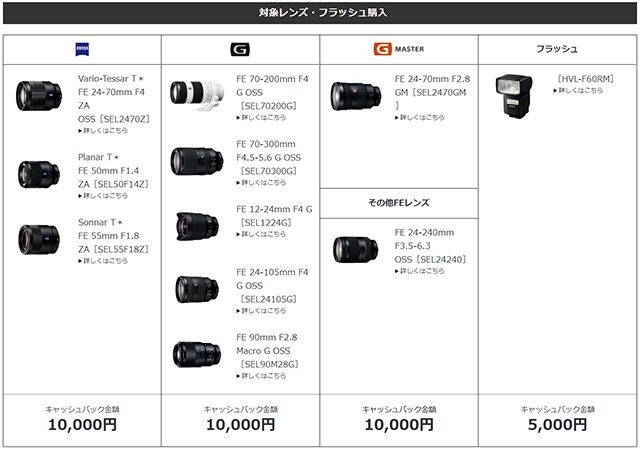This screenshot has height=452, width=640.
Task: Click the FE 24-105mm F4 G lens image
Action: [199, 290]
